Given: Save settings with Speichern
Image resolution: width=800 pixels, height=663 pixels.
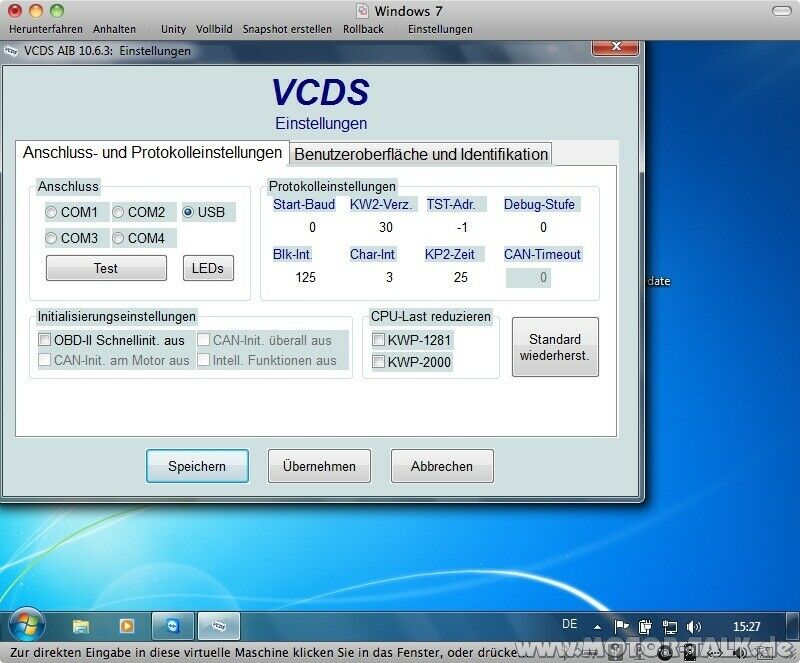Looking at the screenshot, I should coord(197,466).
